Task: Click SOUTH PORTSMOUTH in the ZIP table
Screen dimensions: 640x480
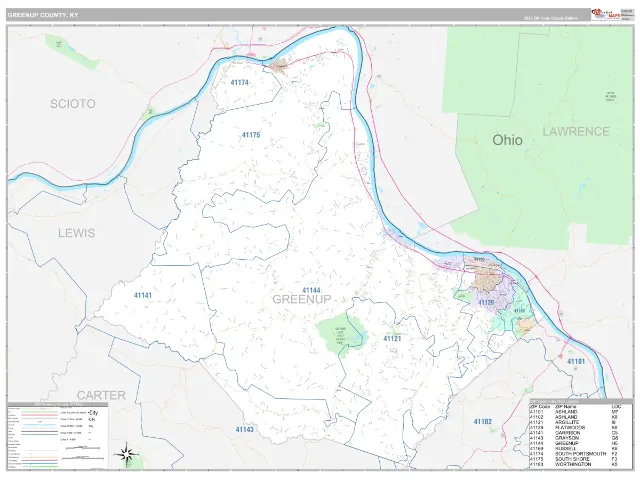Action: pos(580,454)
